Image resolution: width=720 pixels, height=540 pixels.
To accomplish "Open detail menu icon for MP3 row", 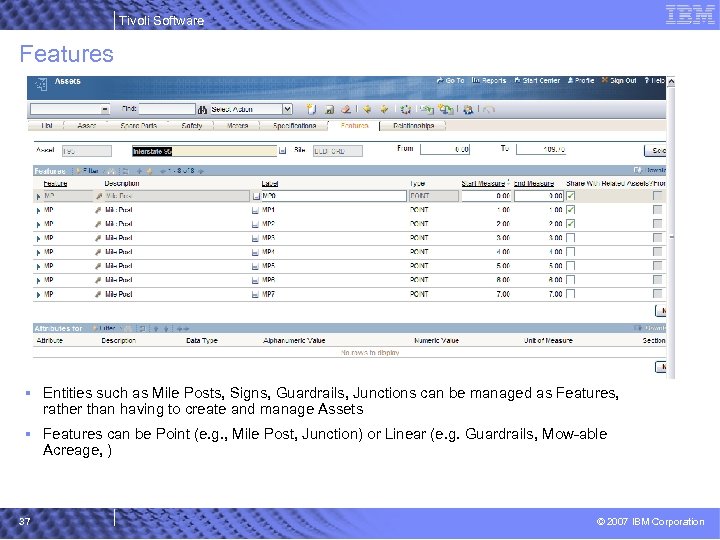I will coord(98,238).
